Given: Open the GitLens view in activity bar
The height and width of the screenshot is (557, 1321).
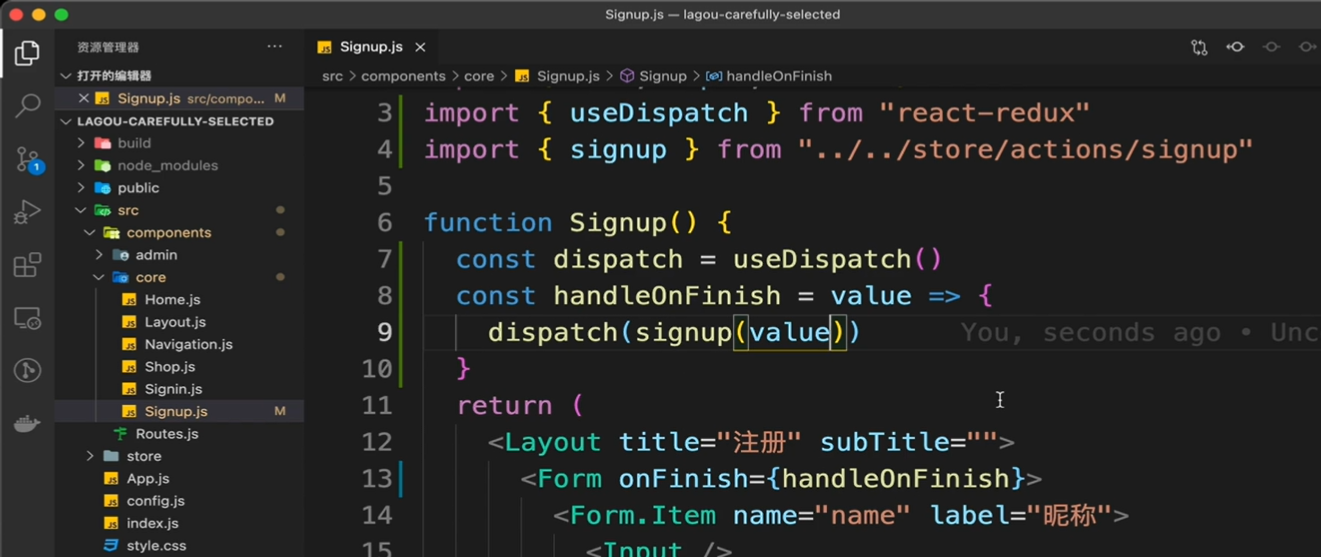Looking at the screenshot, I should pos(27,371).
